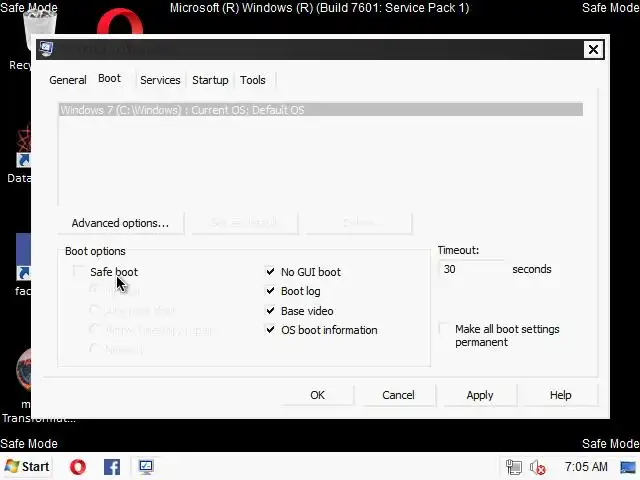Apply the boot settings
This screenshot has width=640, height=480.
(x=480, y=395)
